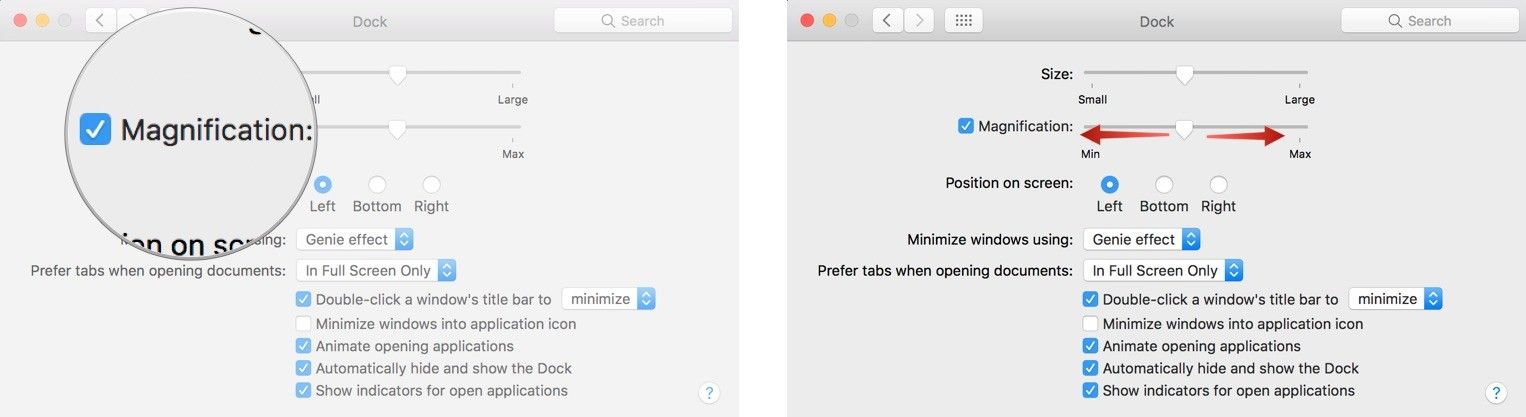Open the Genie effect dropdown in right window
1526x417 pixels.
pyautogui.click(x=1142, y=239)
